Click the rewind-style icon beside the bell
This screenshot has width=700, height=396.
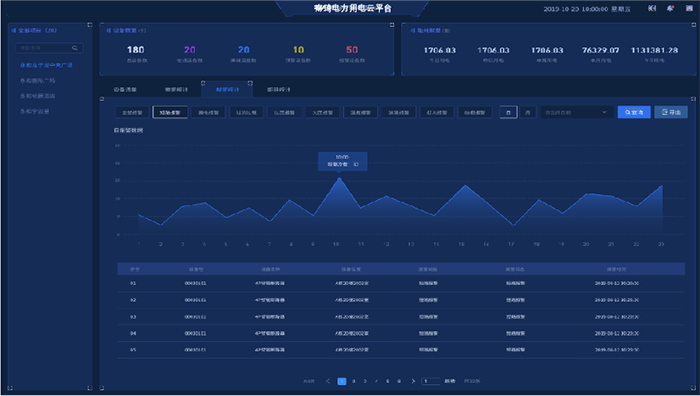pos(652,8)
